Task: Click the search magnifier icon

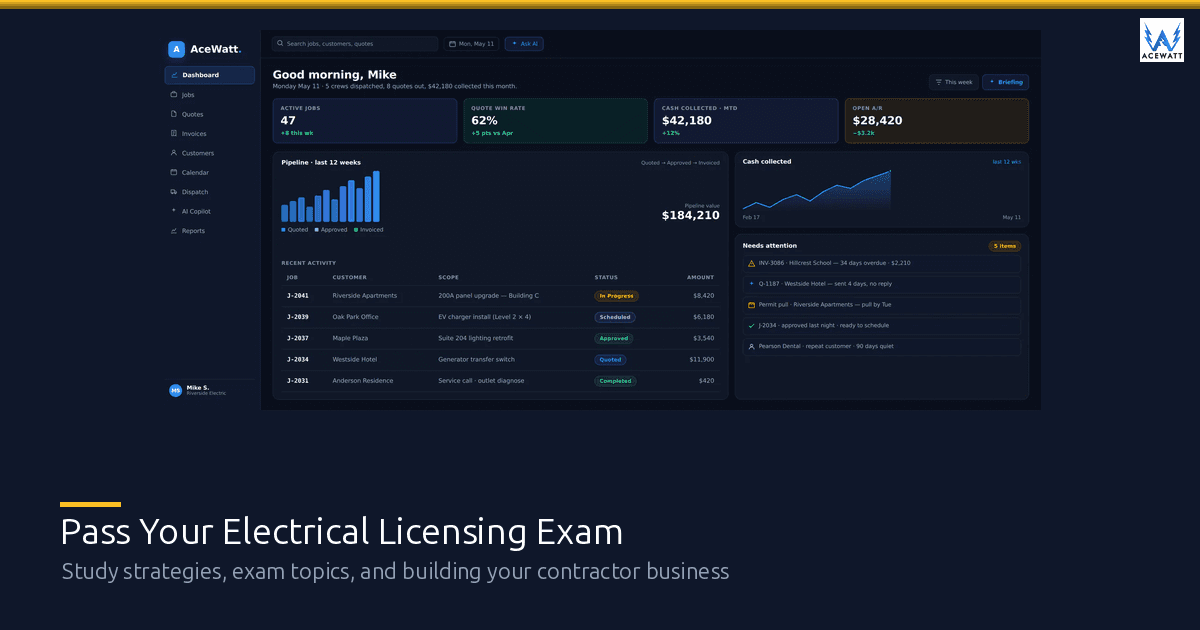Action: 281,44
